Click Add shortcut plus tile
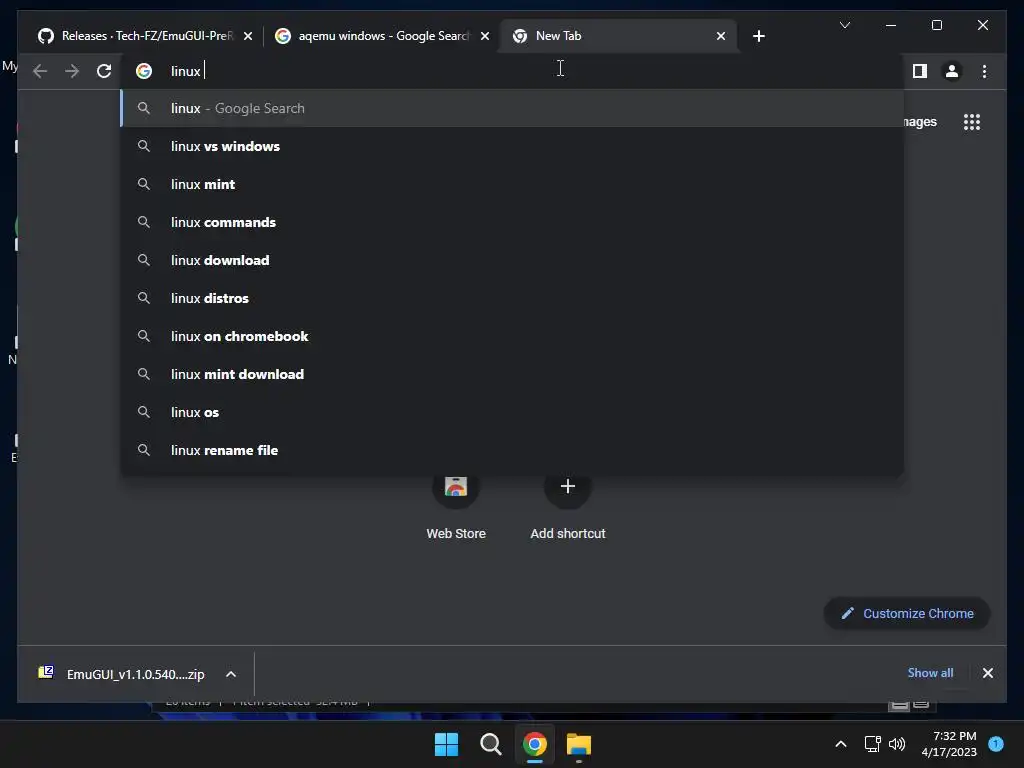The image size is (1024, 768). tap(568, 506)
